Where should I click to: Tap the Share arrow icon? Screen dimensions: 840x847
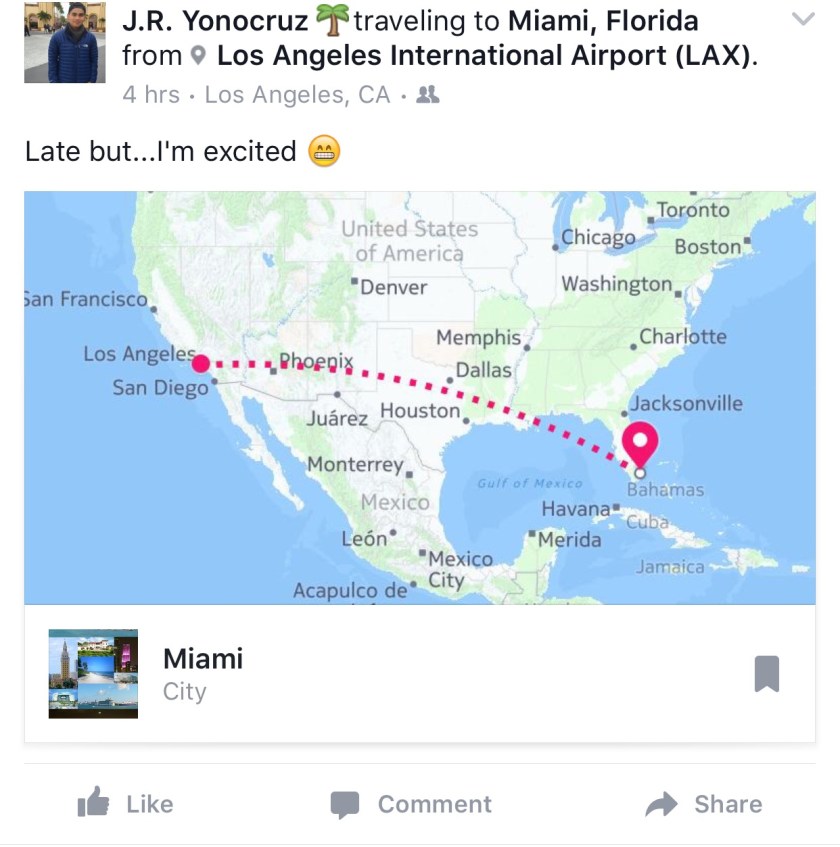662,803
